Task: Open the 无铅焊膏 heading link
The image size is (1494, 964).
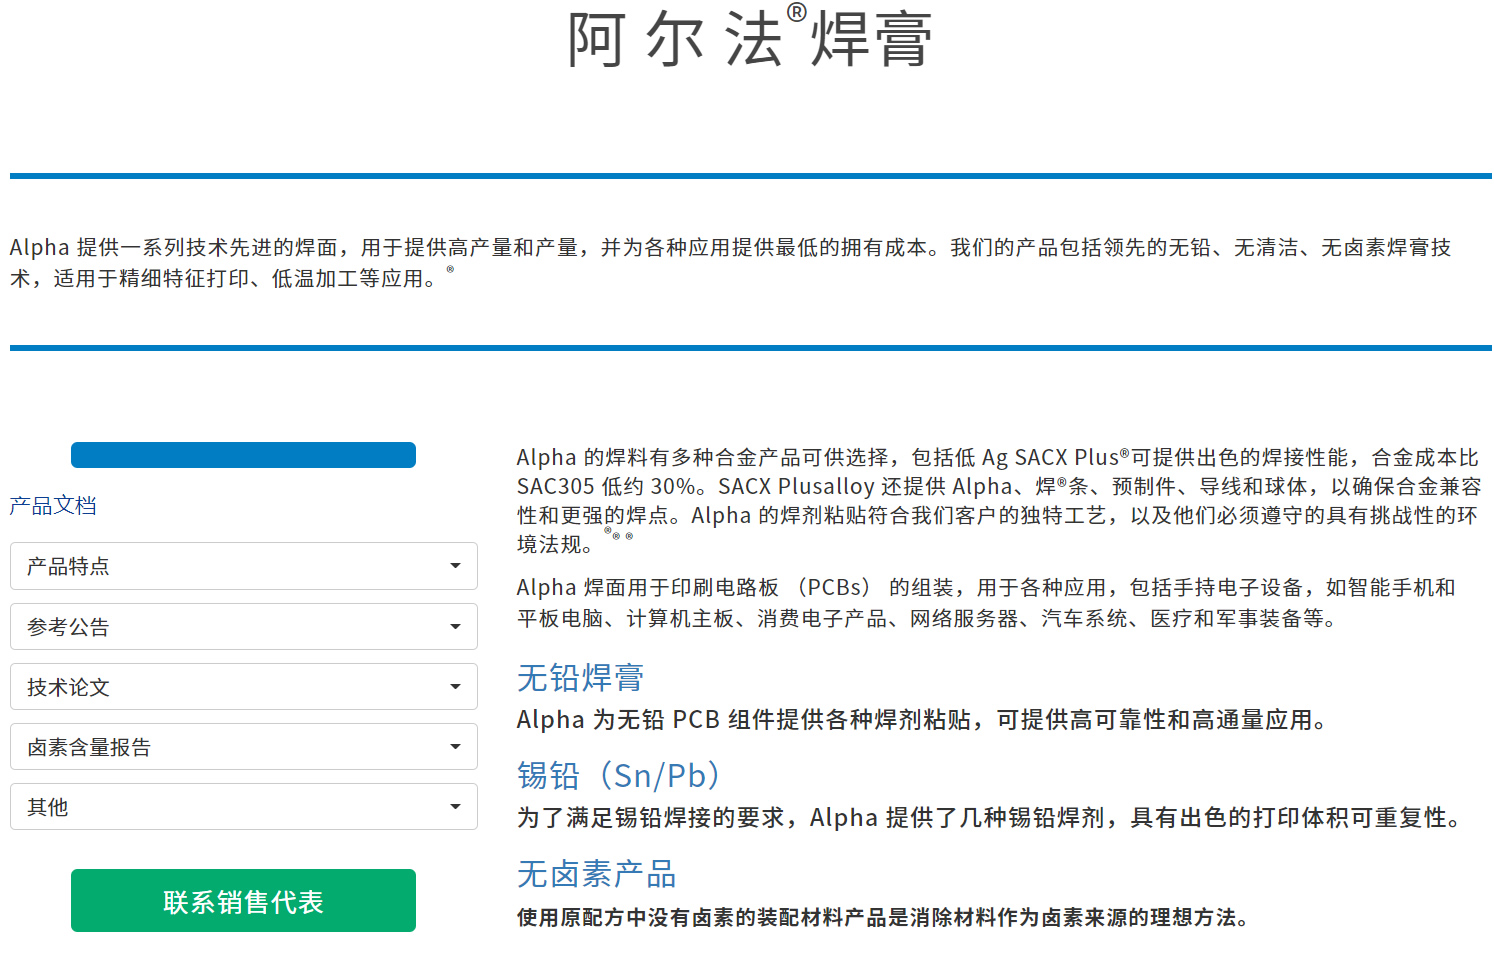Action: coord(580,678)
